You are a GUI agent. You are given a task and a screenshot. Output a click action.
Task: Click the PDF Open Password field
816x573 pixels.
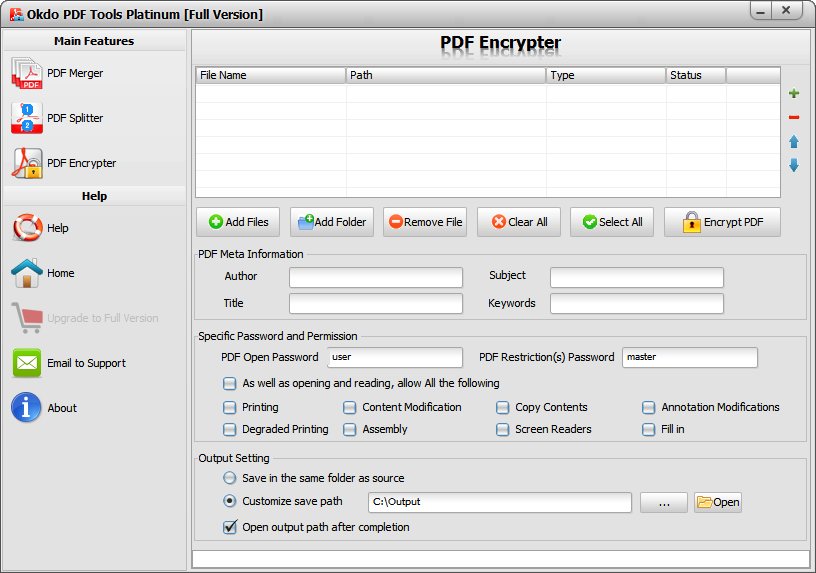(x=395, y=358)
